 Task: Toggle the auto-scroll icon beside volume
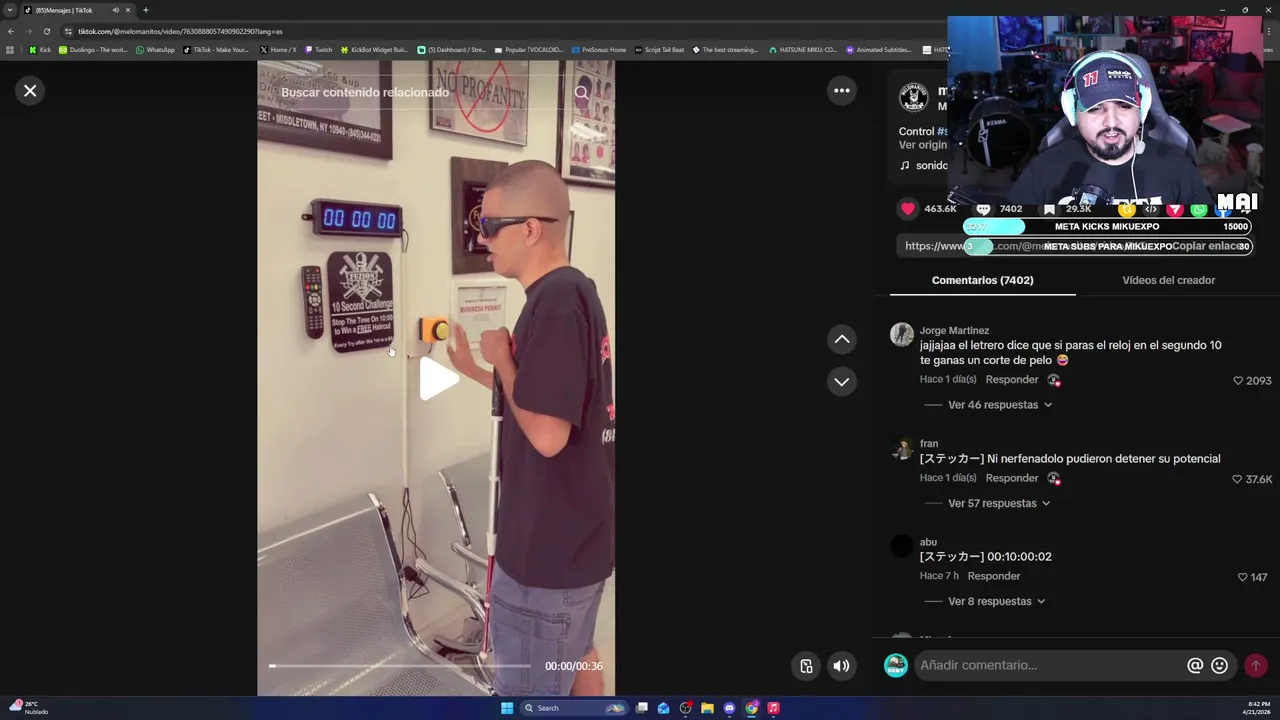806,666
